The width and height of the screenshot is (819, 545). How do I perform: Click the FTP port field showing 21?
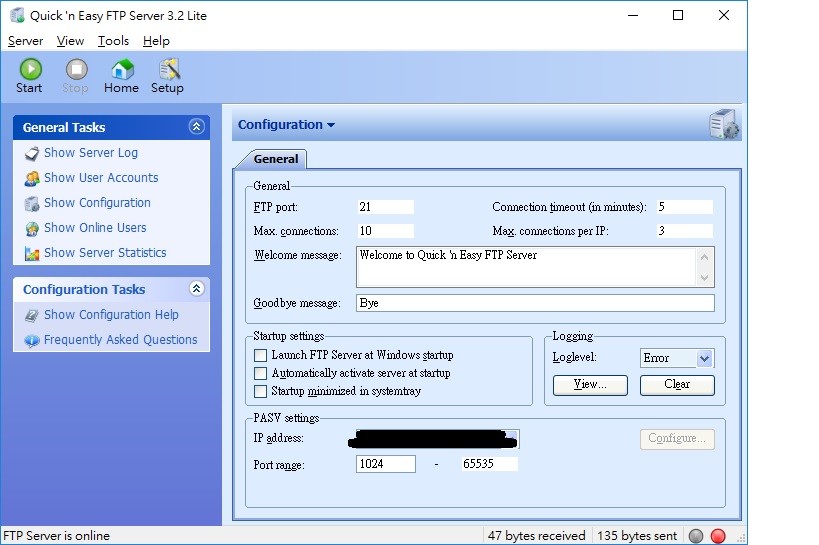(x=385, y=207)
